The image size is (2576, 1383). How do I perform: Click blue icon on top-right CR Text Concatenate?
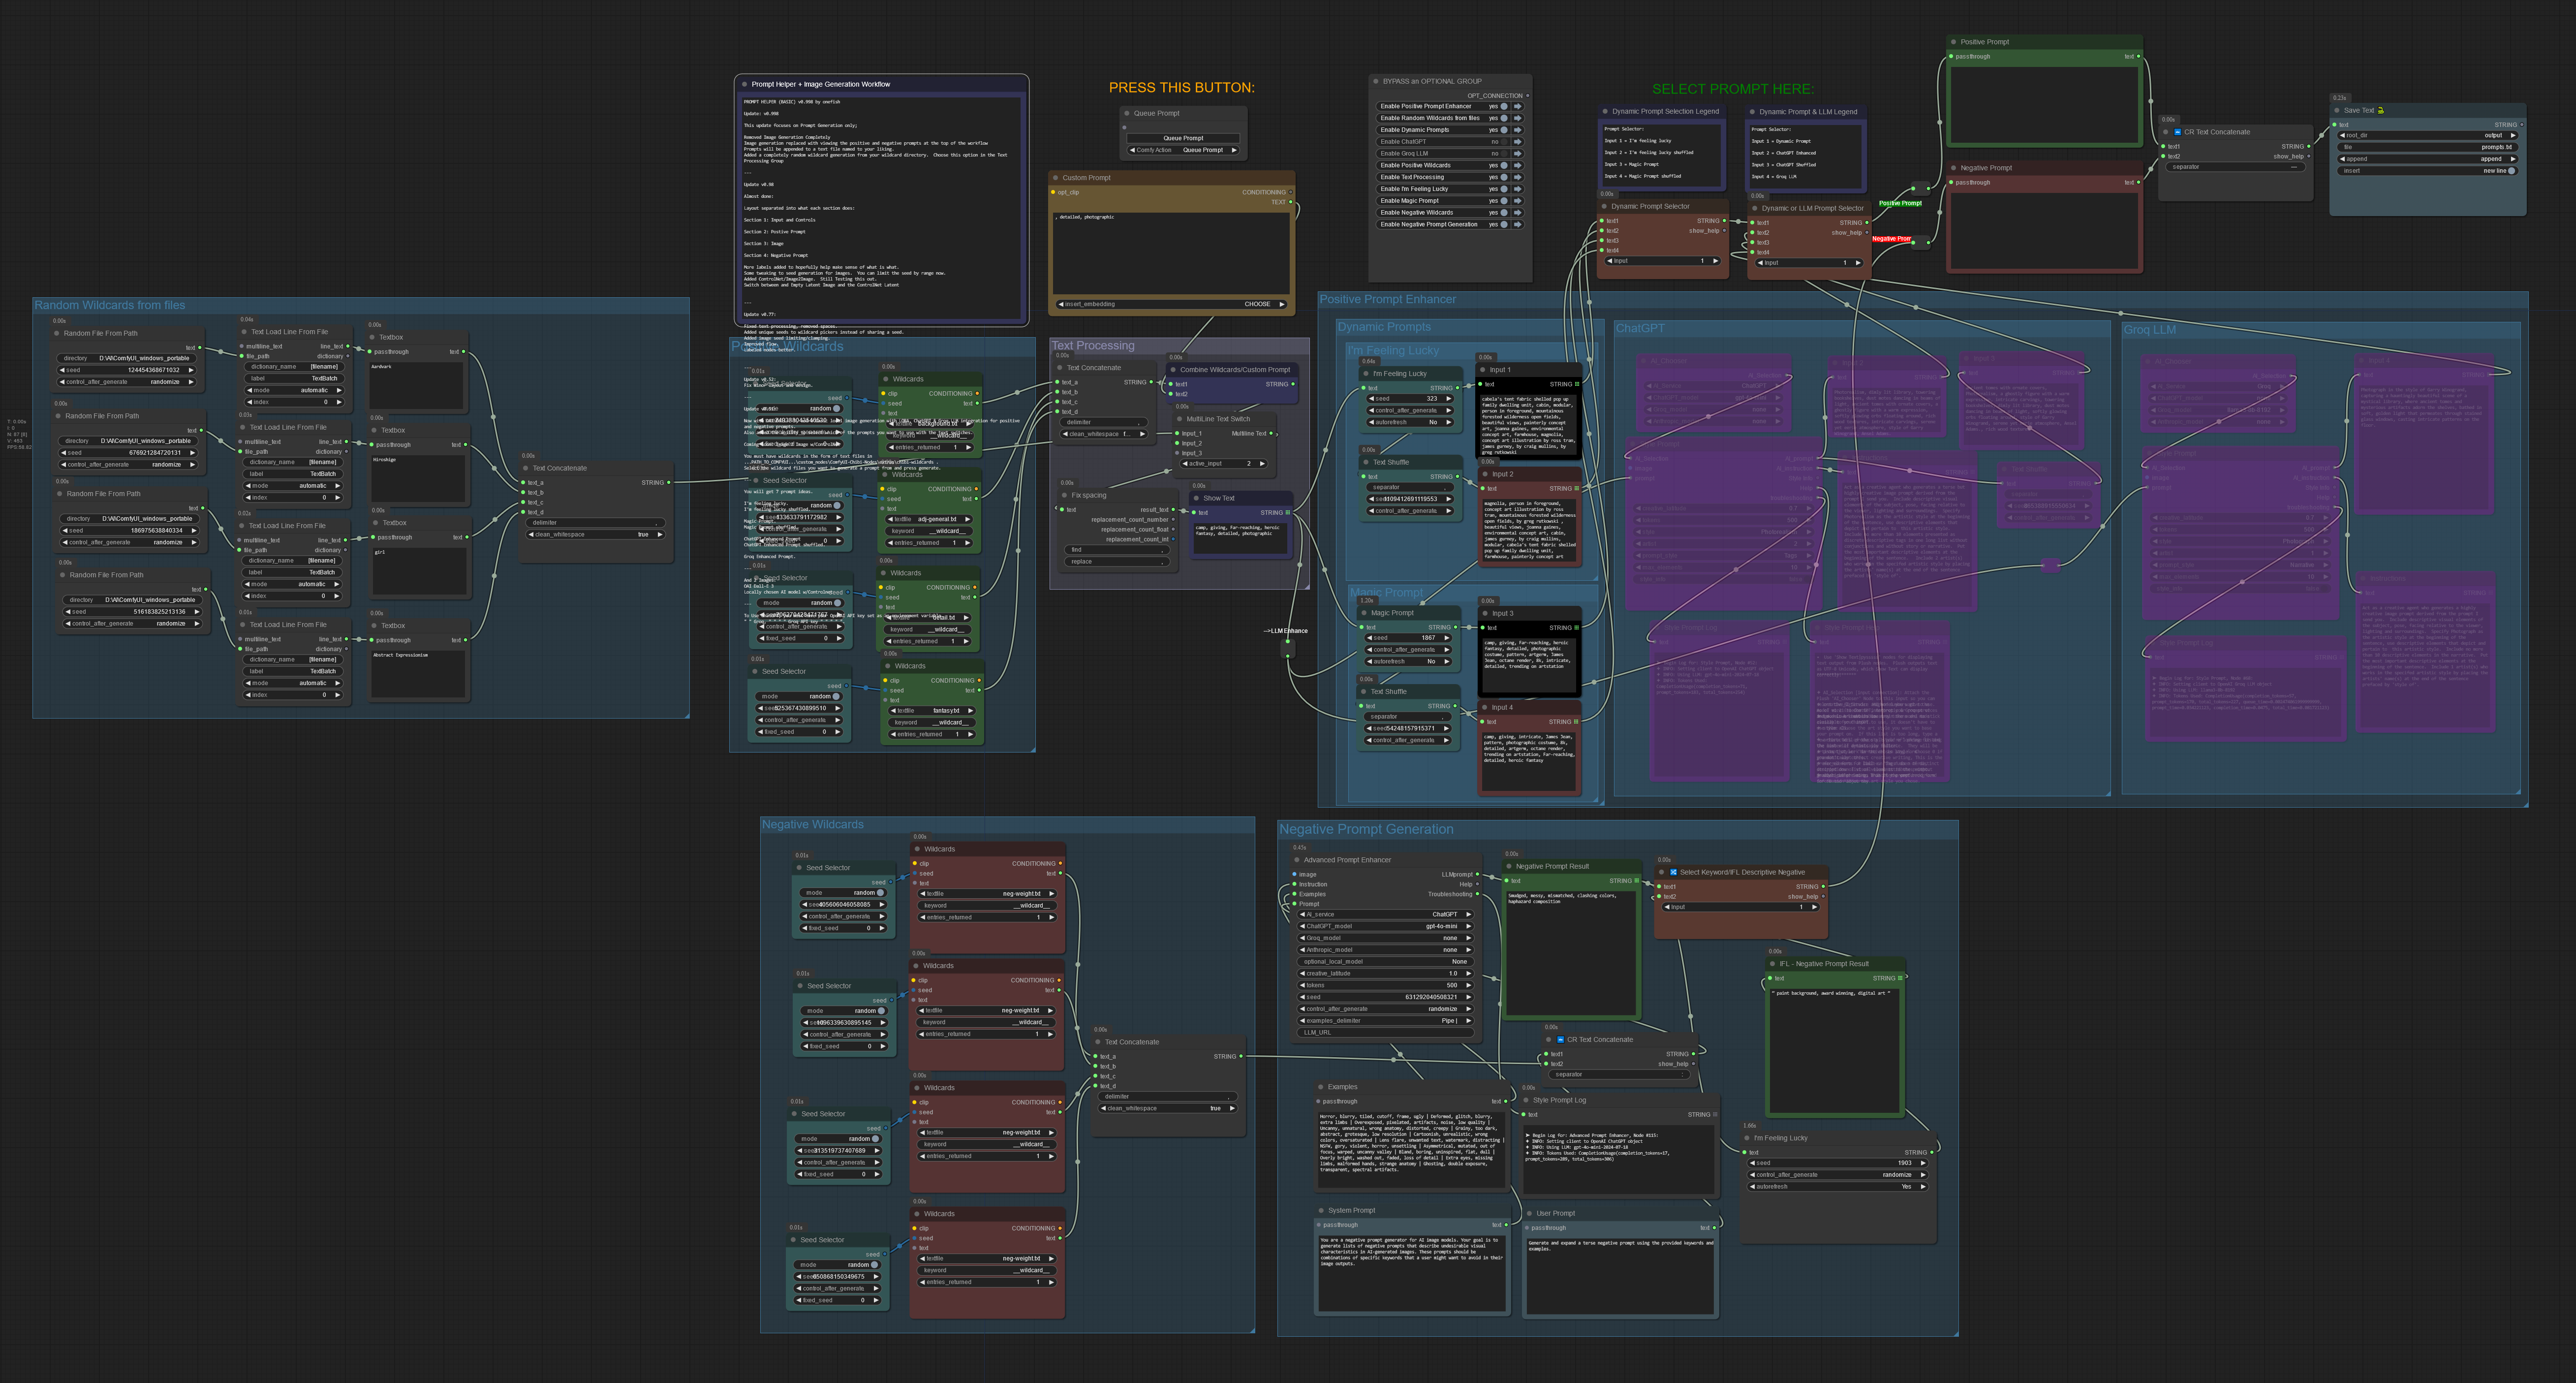click(x=2177, y=132)
